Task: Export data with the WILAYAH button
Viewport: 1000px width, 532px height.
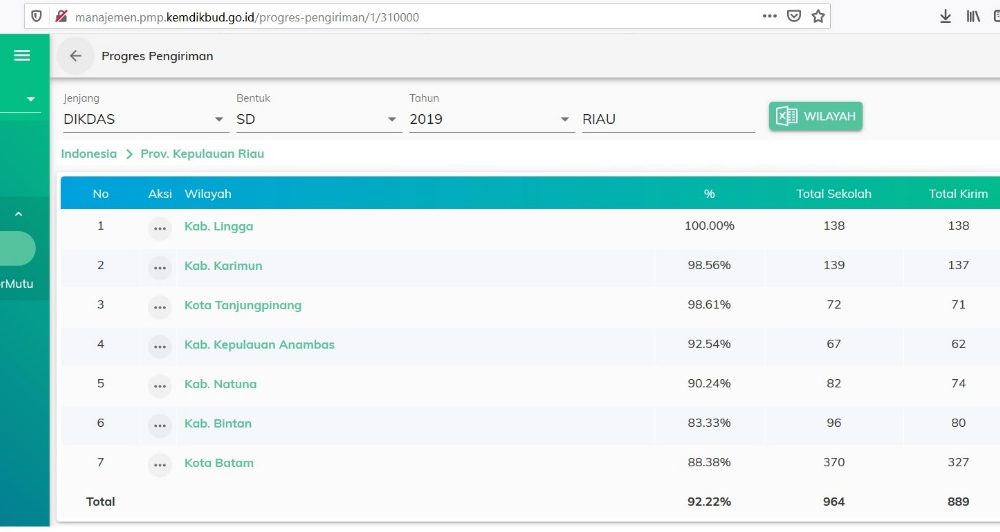Action: point(815,116)
